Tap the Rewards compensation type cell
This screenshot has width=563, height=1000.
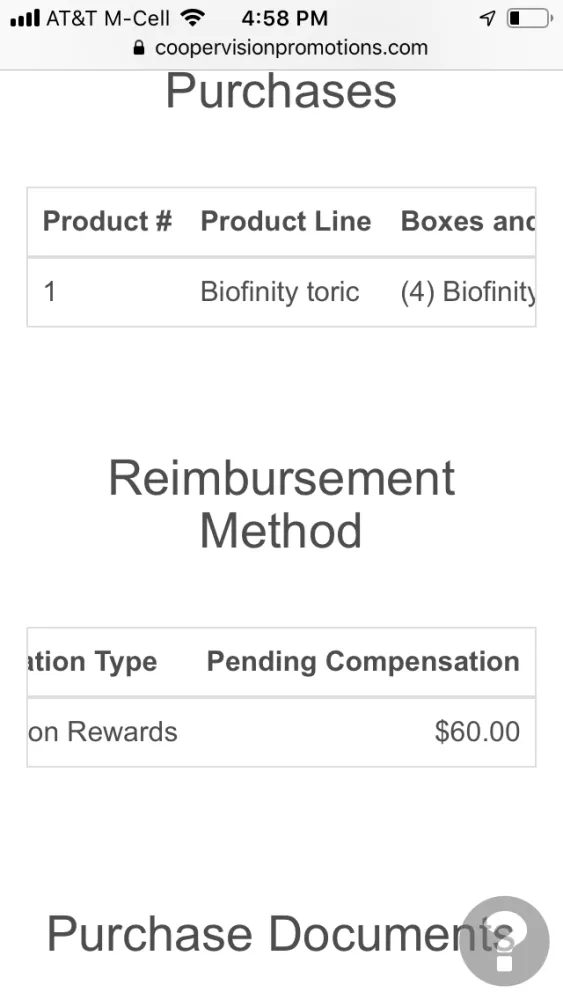click(x=103, y=732)
